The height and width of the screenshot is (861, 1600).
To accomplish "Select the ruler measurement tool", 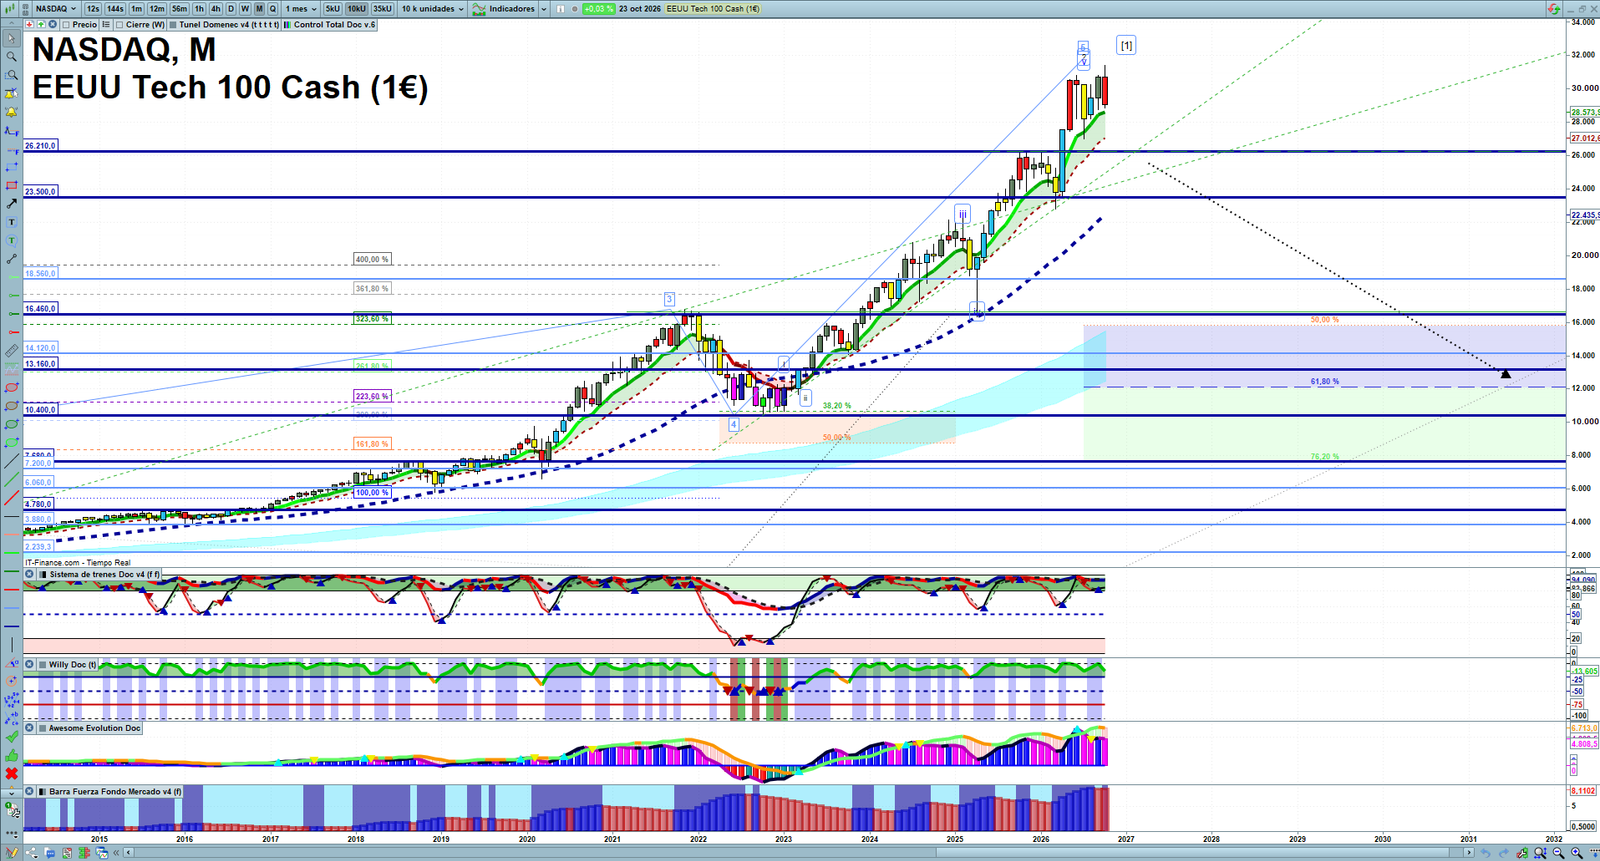I will (x=12, y=350).
